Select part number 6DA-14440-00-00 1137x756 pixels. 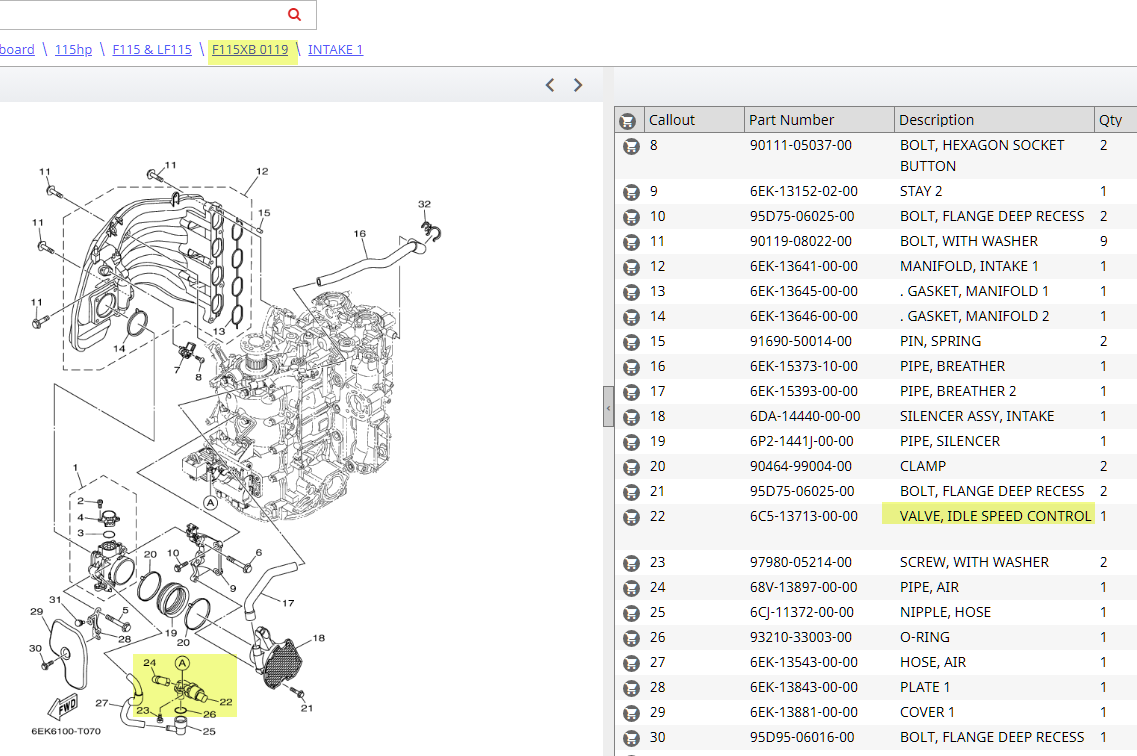pyautogui.click(x=805, y=416)
